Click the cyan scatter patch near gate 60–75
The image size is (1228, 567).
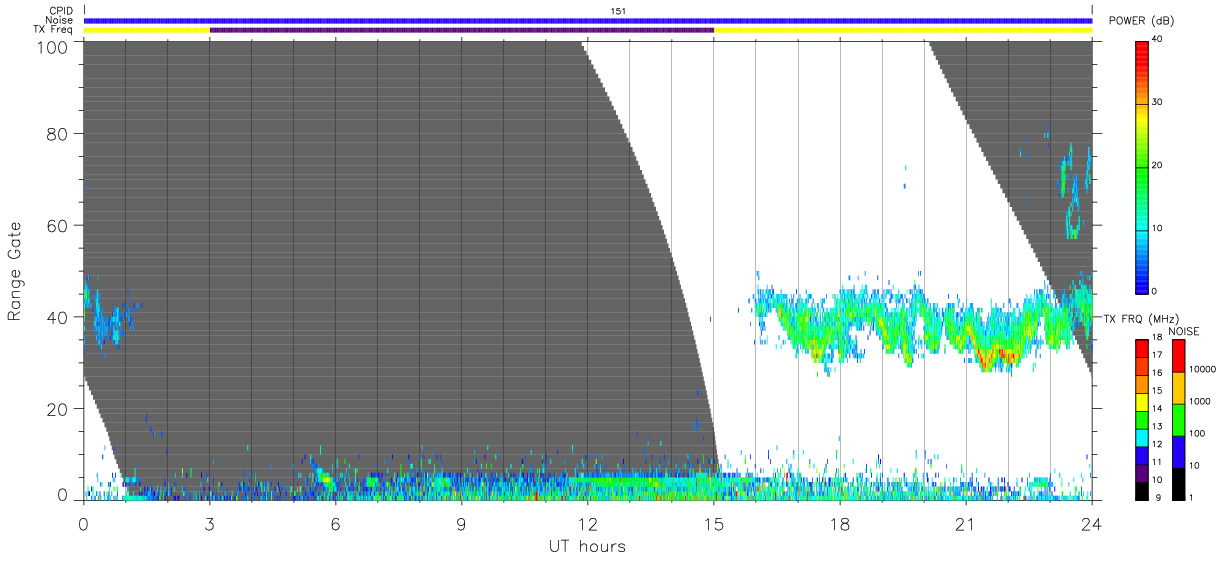click(x=1074, y=190)
